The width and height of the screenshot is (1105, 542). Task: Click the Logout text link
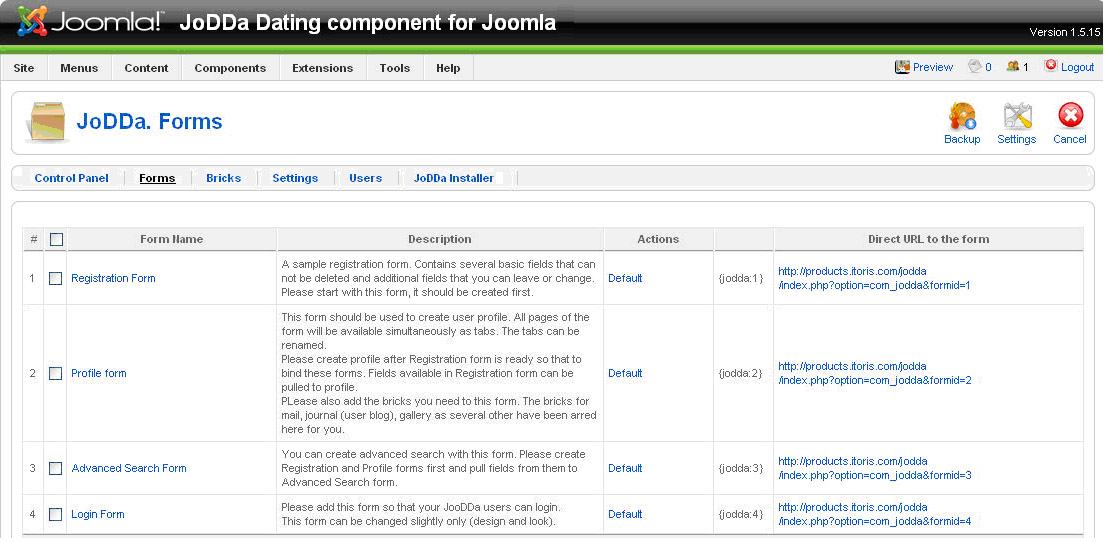click(x=1078, y=67)
